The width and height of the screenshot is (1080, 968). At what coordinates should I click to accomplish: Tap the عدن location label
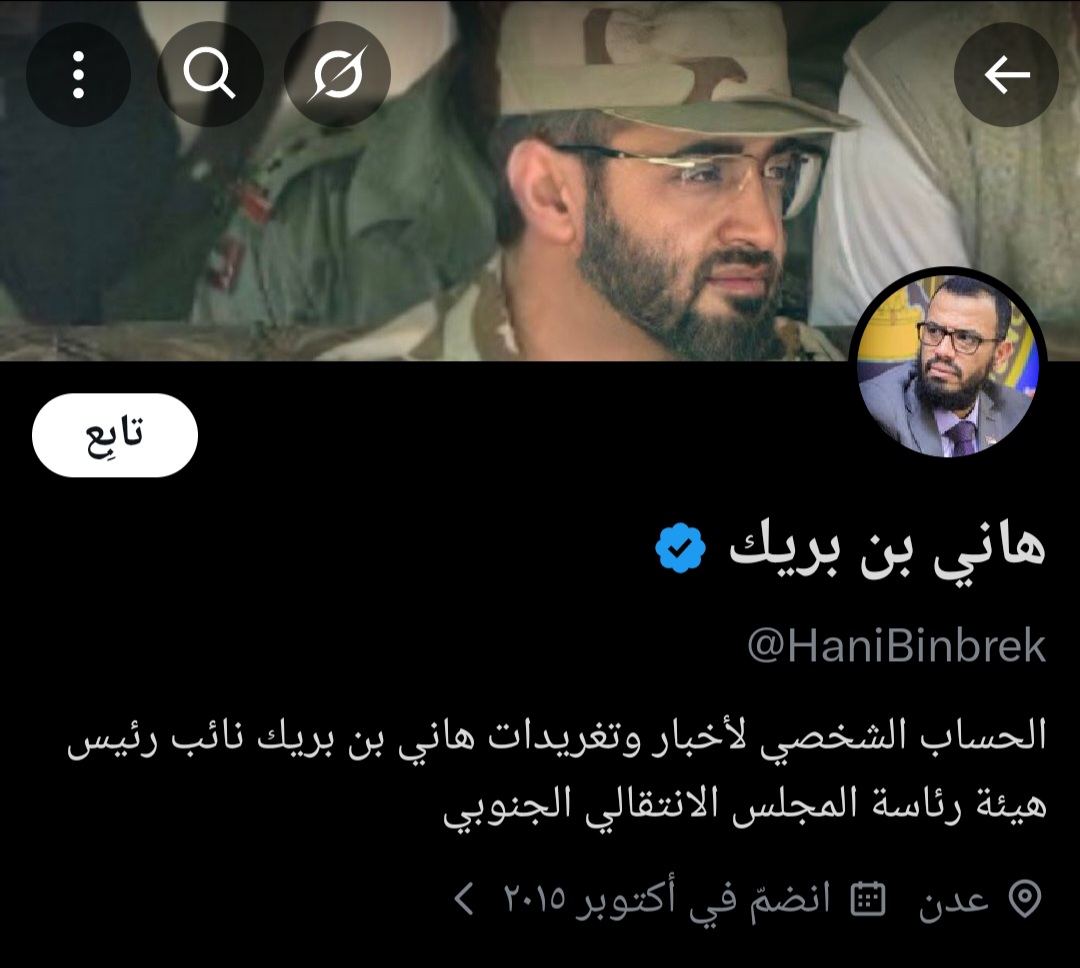click(954, 899)
